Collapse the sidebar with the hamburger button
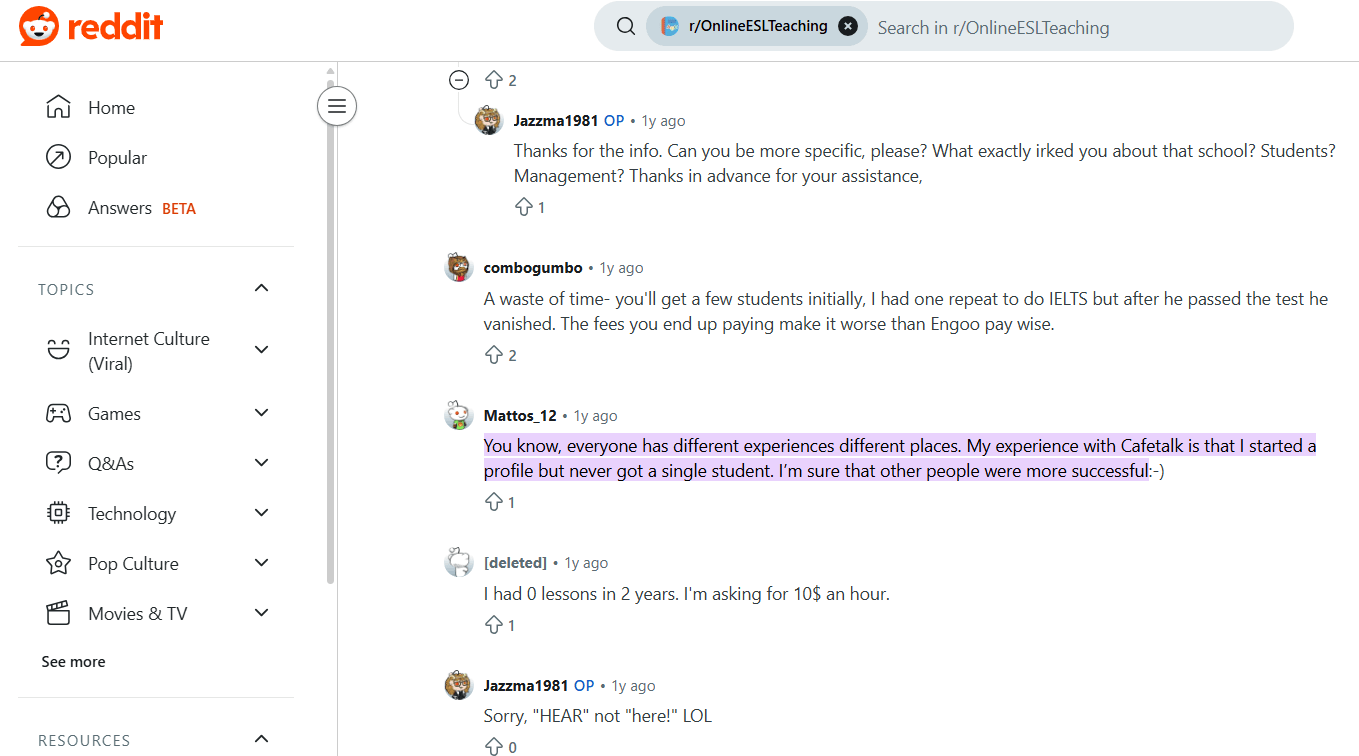The width and height of the screenshot is (1359, 756). click(x=337, y=106)
